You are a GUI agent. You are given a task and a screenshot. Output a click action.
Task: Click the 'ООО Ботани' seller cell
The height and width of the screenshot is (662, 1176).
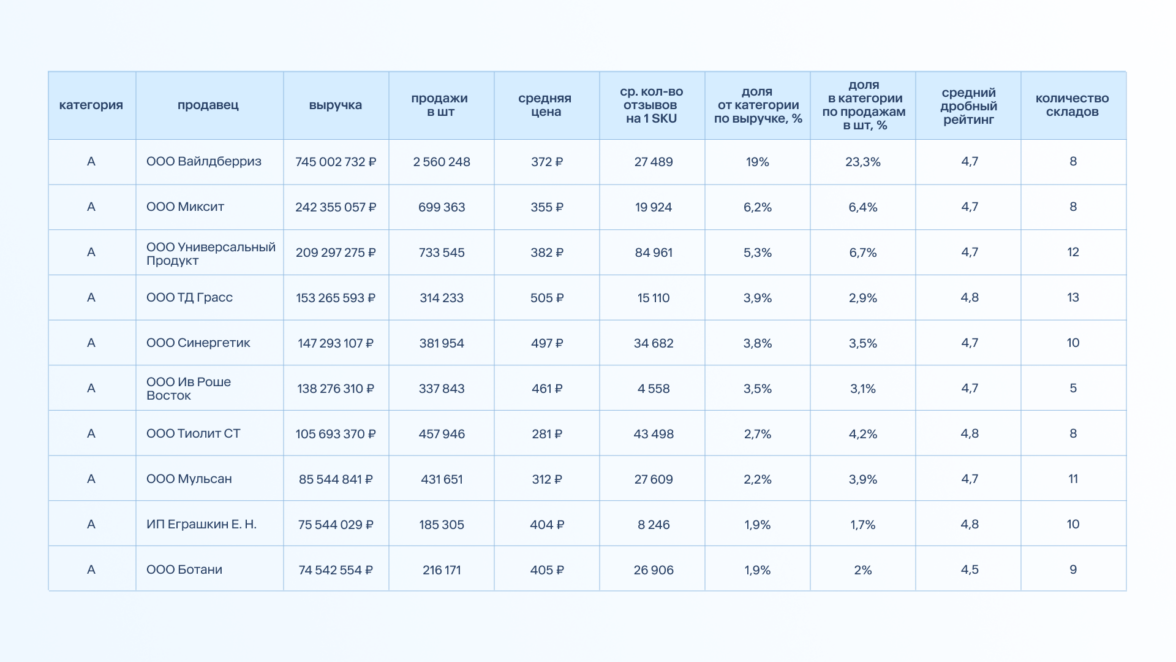tap(185, 570)
